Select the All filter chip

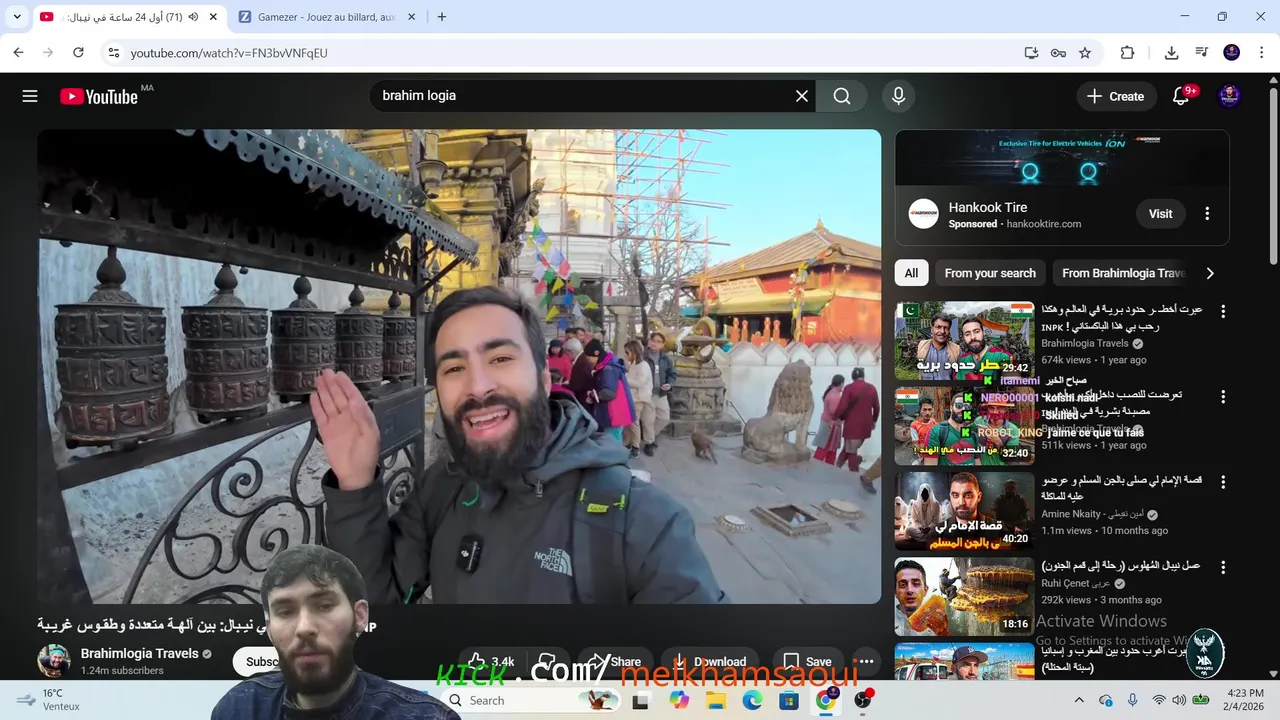point(911,273)
